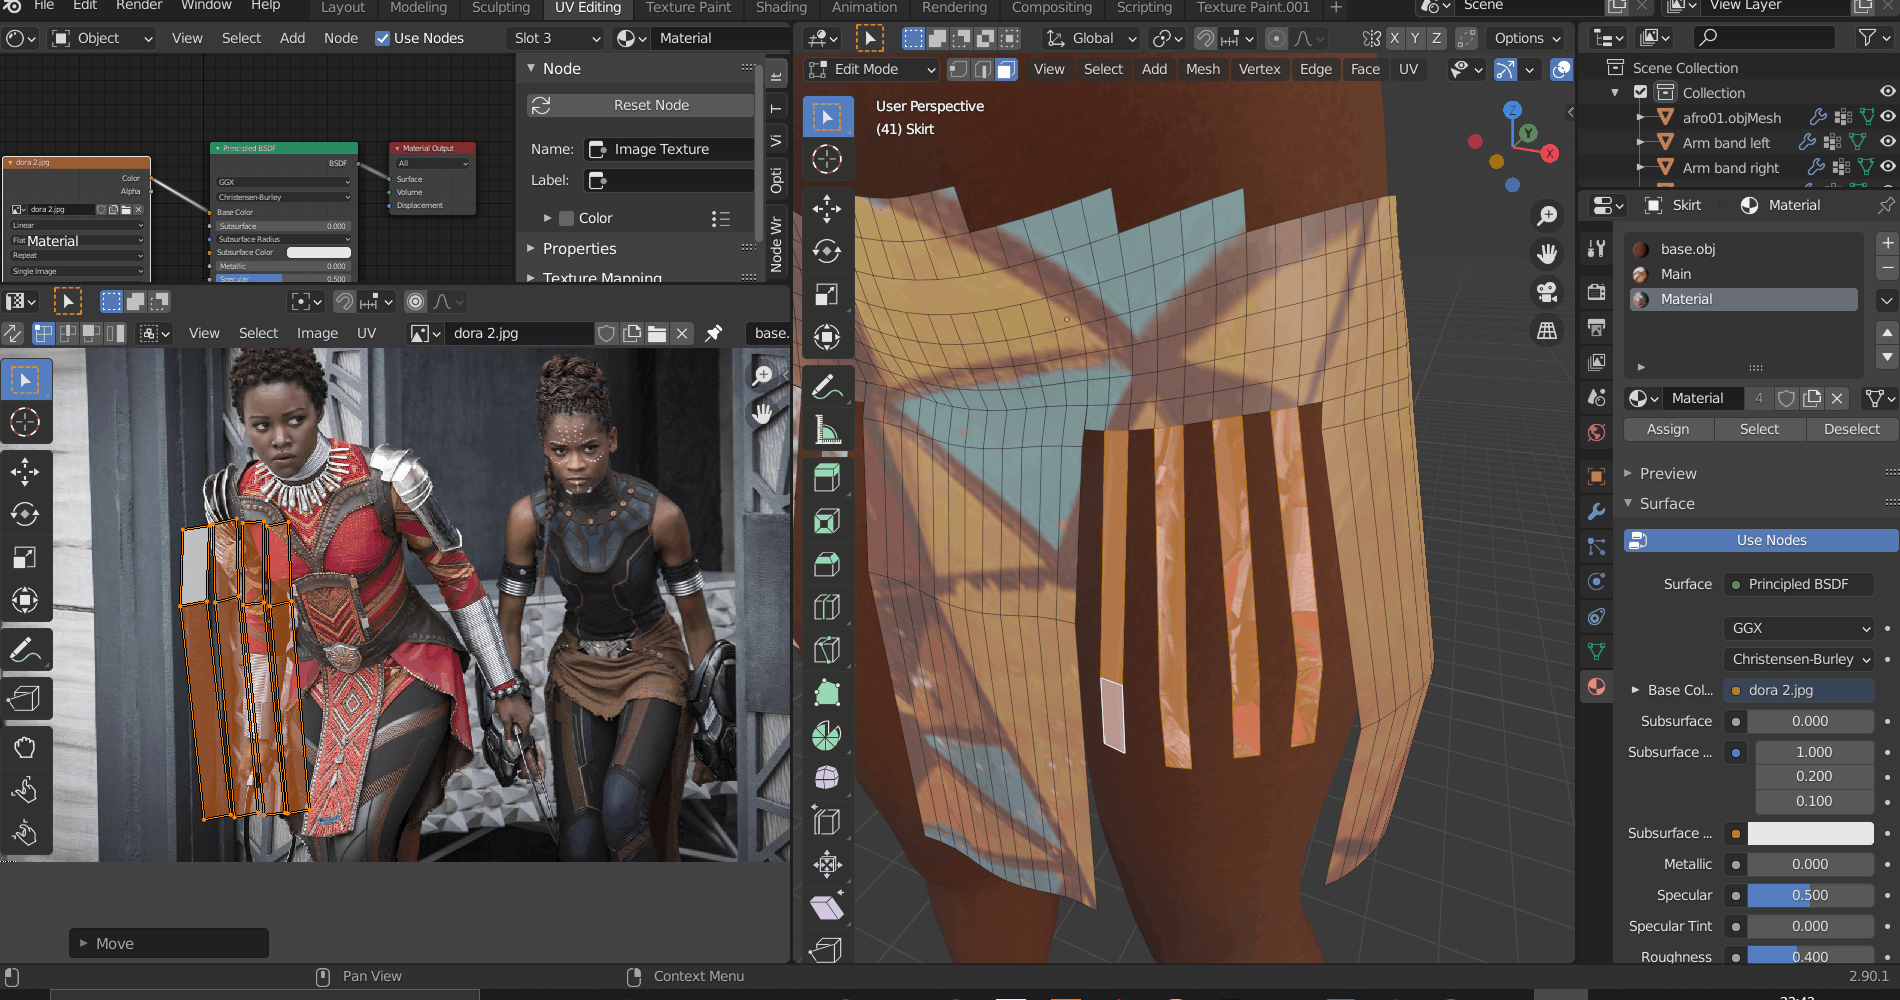This screenshot has width=1900, height=1000.
Task: Switch to the Shading workspace tab
Action: [781, 7]
